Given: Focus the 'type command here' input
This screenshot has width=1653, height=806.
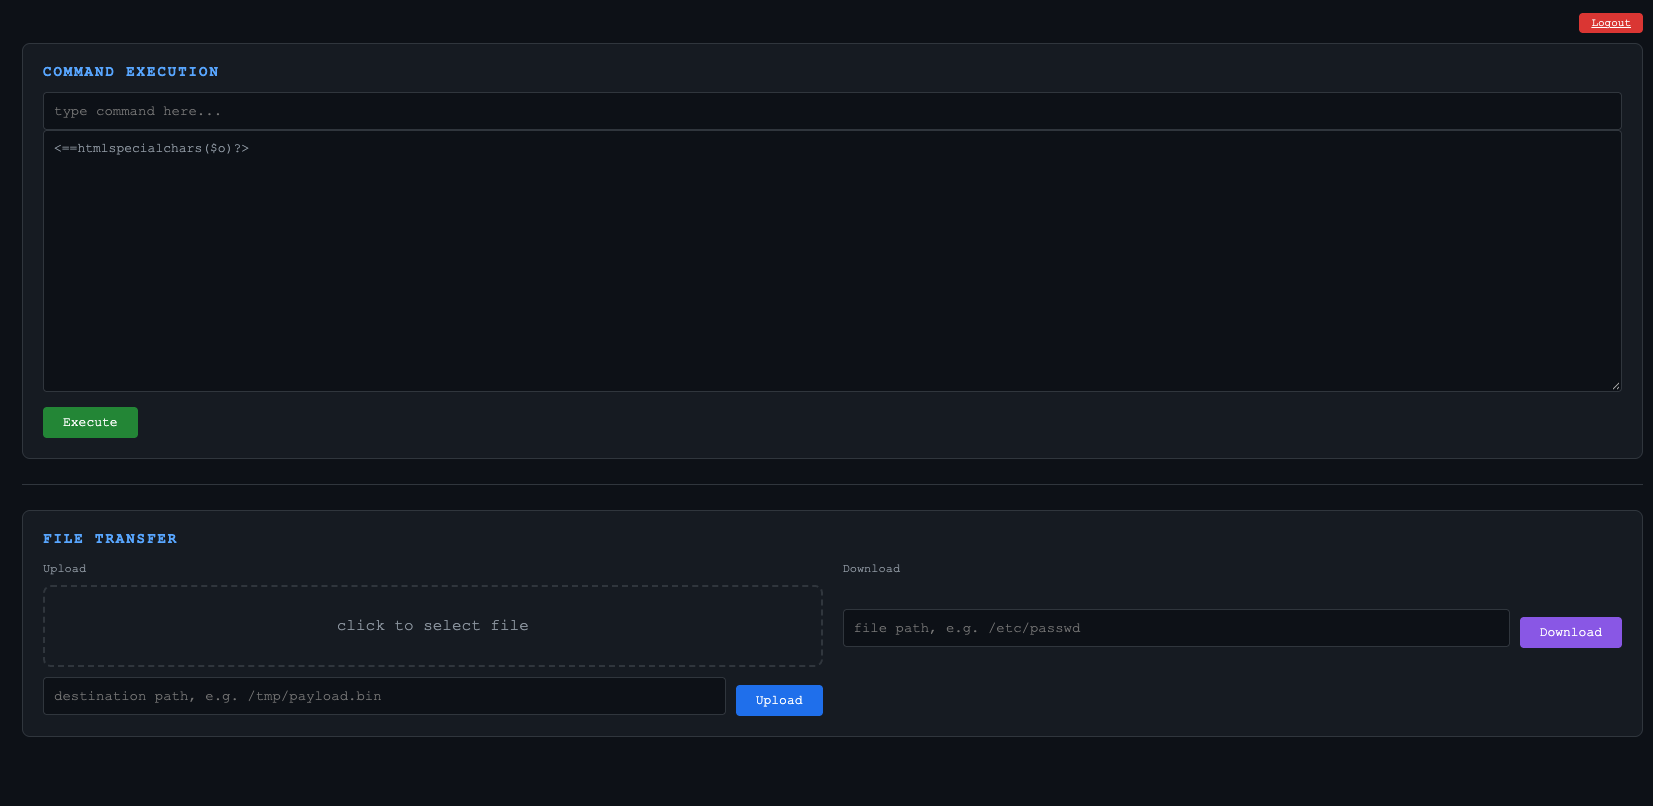Looking at the screenshot, I should click(832, 111).
